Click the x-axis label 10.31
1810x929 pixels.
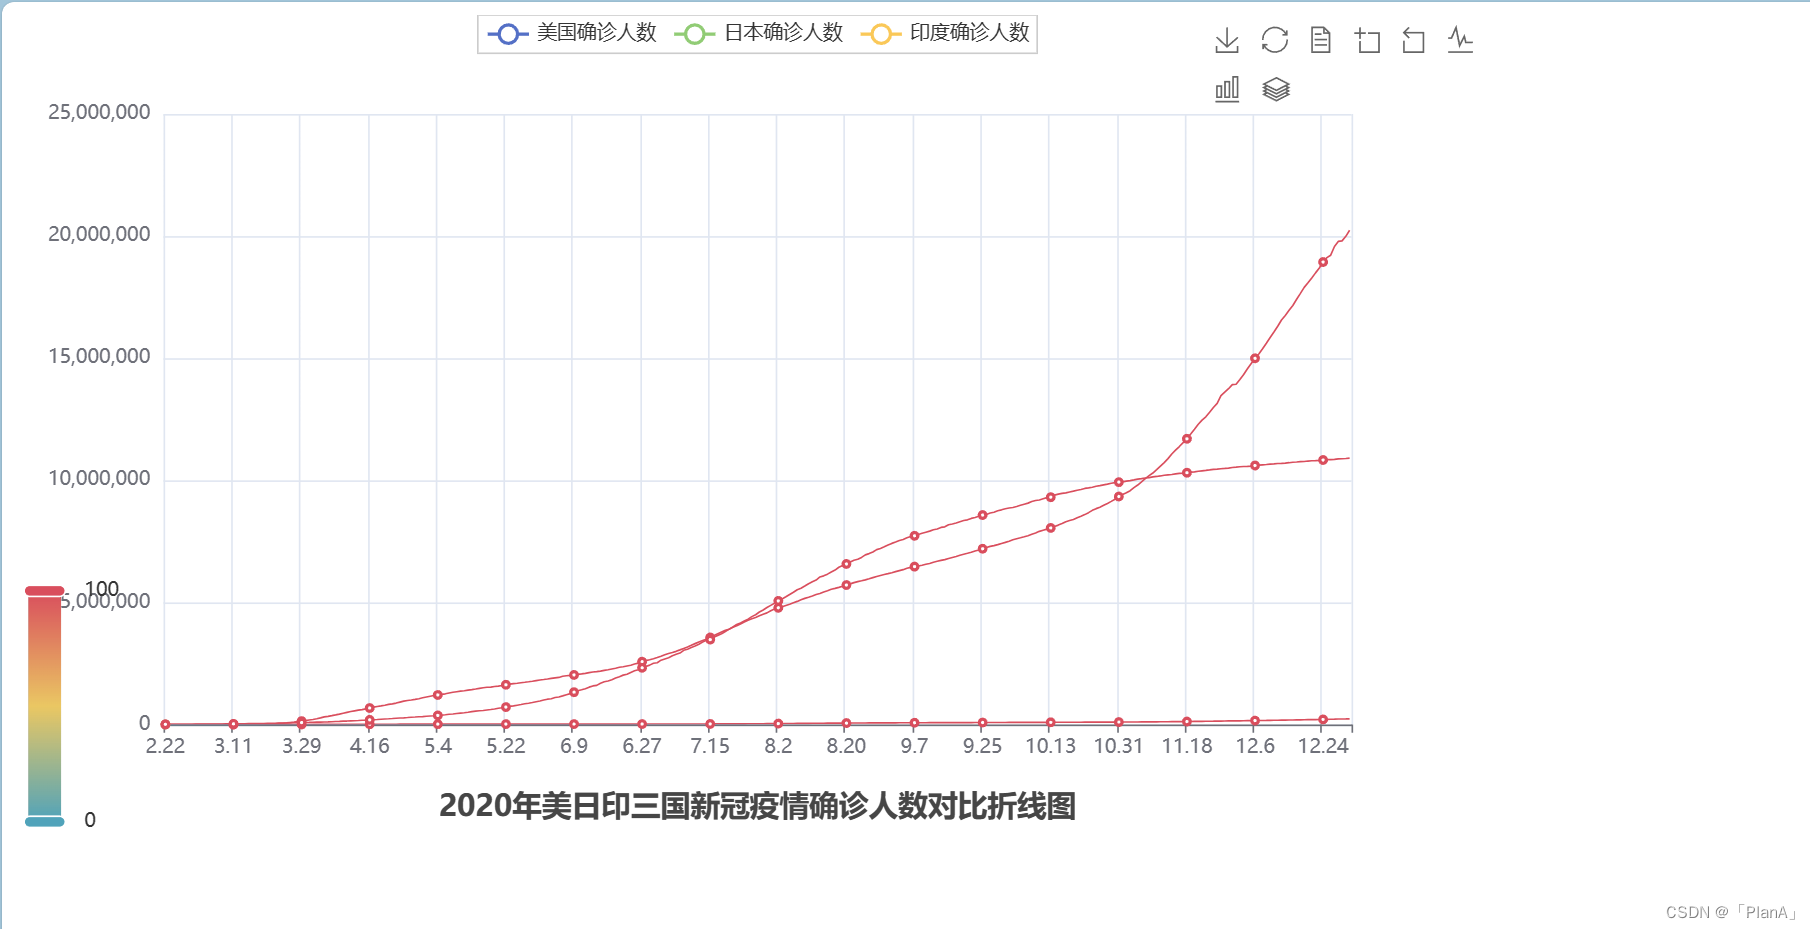pos(1118,746)
